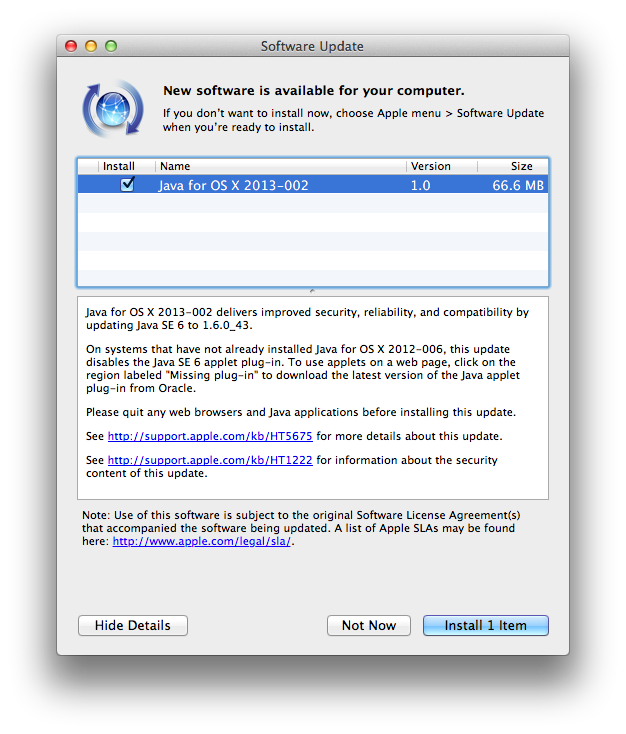Minimize window with the yellow button
Screen dimensions: 626x734
[91, 46]
